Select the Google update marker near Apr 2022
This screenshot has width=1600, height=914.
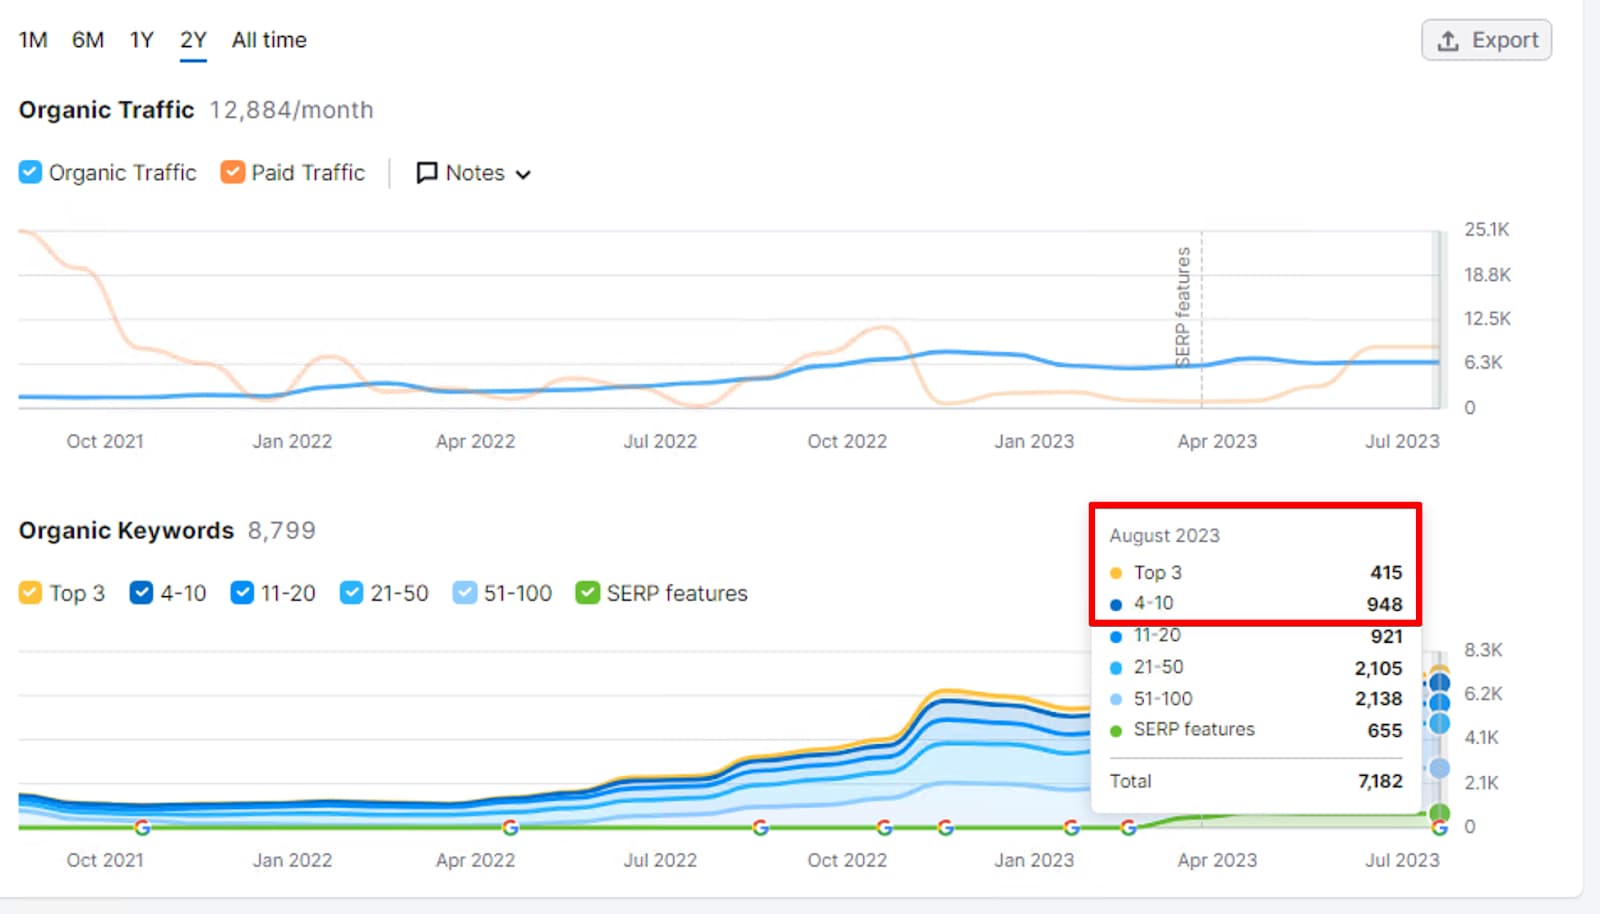click(512, 828)
